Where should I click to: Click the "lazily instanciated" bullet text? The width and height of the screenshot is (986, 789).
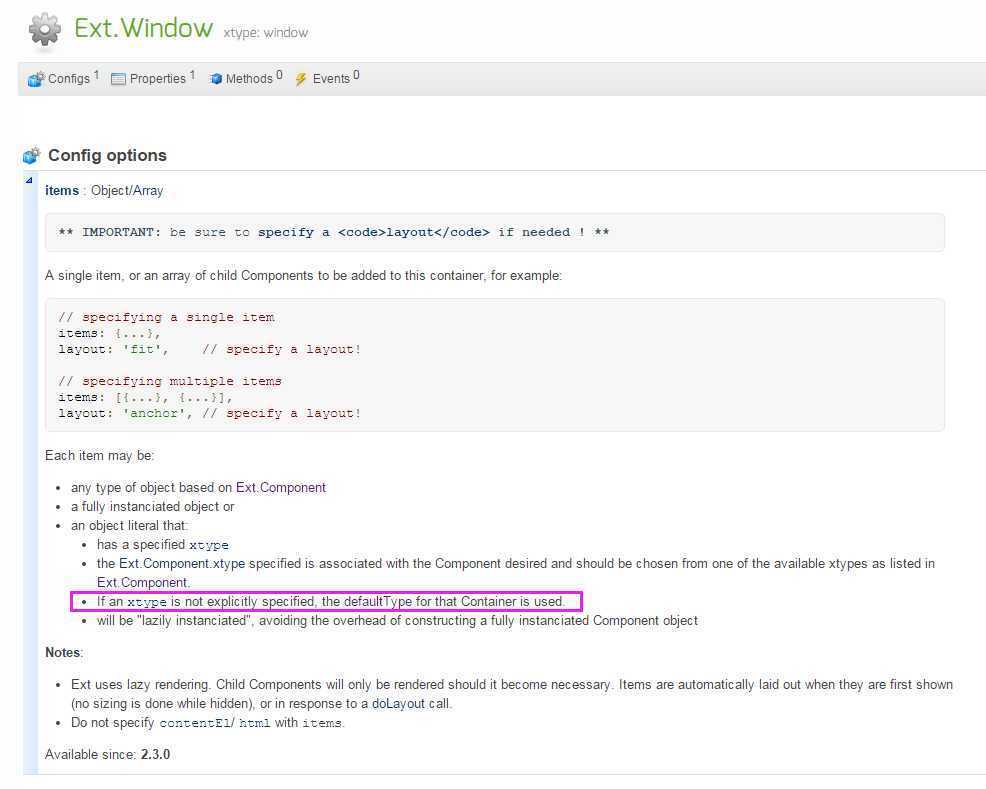click(x=397, y=621)
